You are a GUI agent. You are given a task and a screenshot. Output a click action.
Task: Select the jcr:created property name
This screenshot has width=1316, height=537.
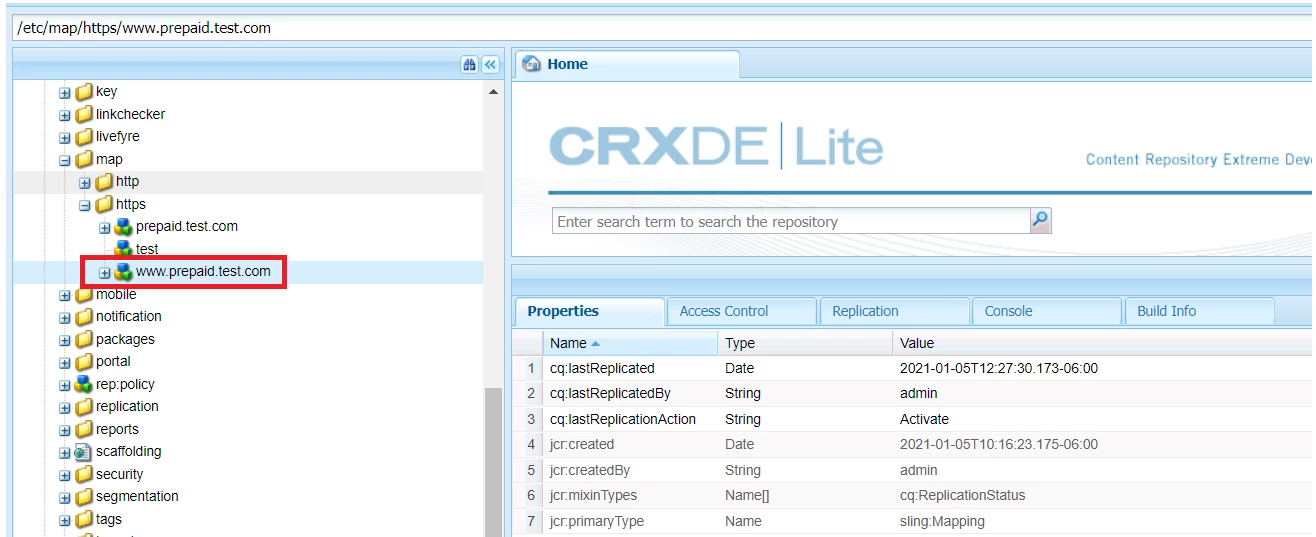tap(582, 444)
